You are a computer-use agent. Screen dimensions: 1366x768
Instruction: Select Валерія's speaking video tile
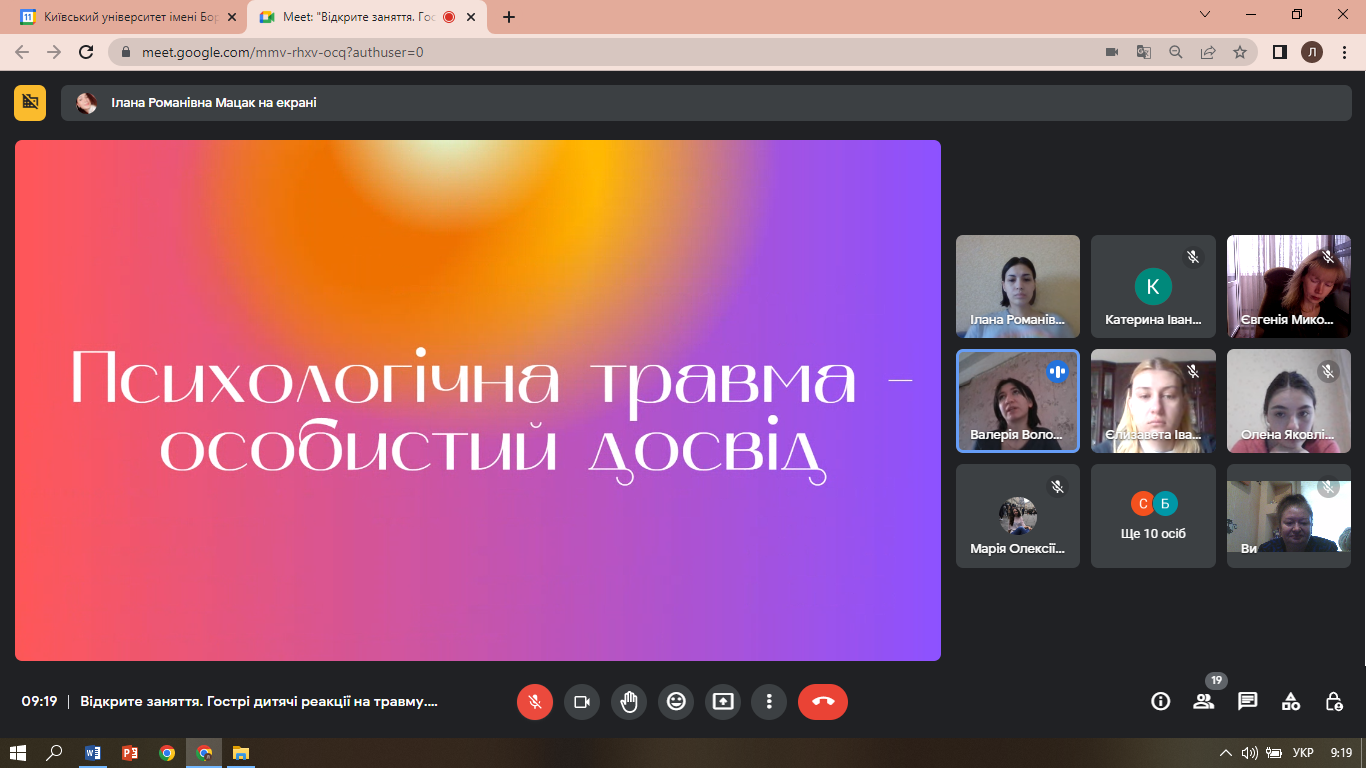coord(1018,401)
